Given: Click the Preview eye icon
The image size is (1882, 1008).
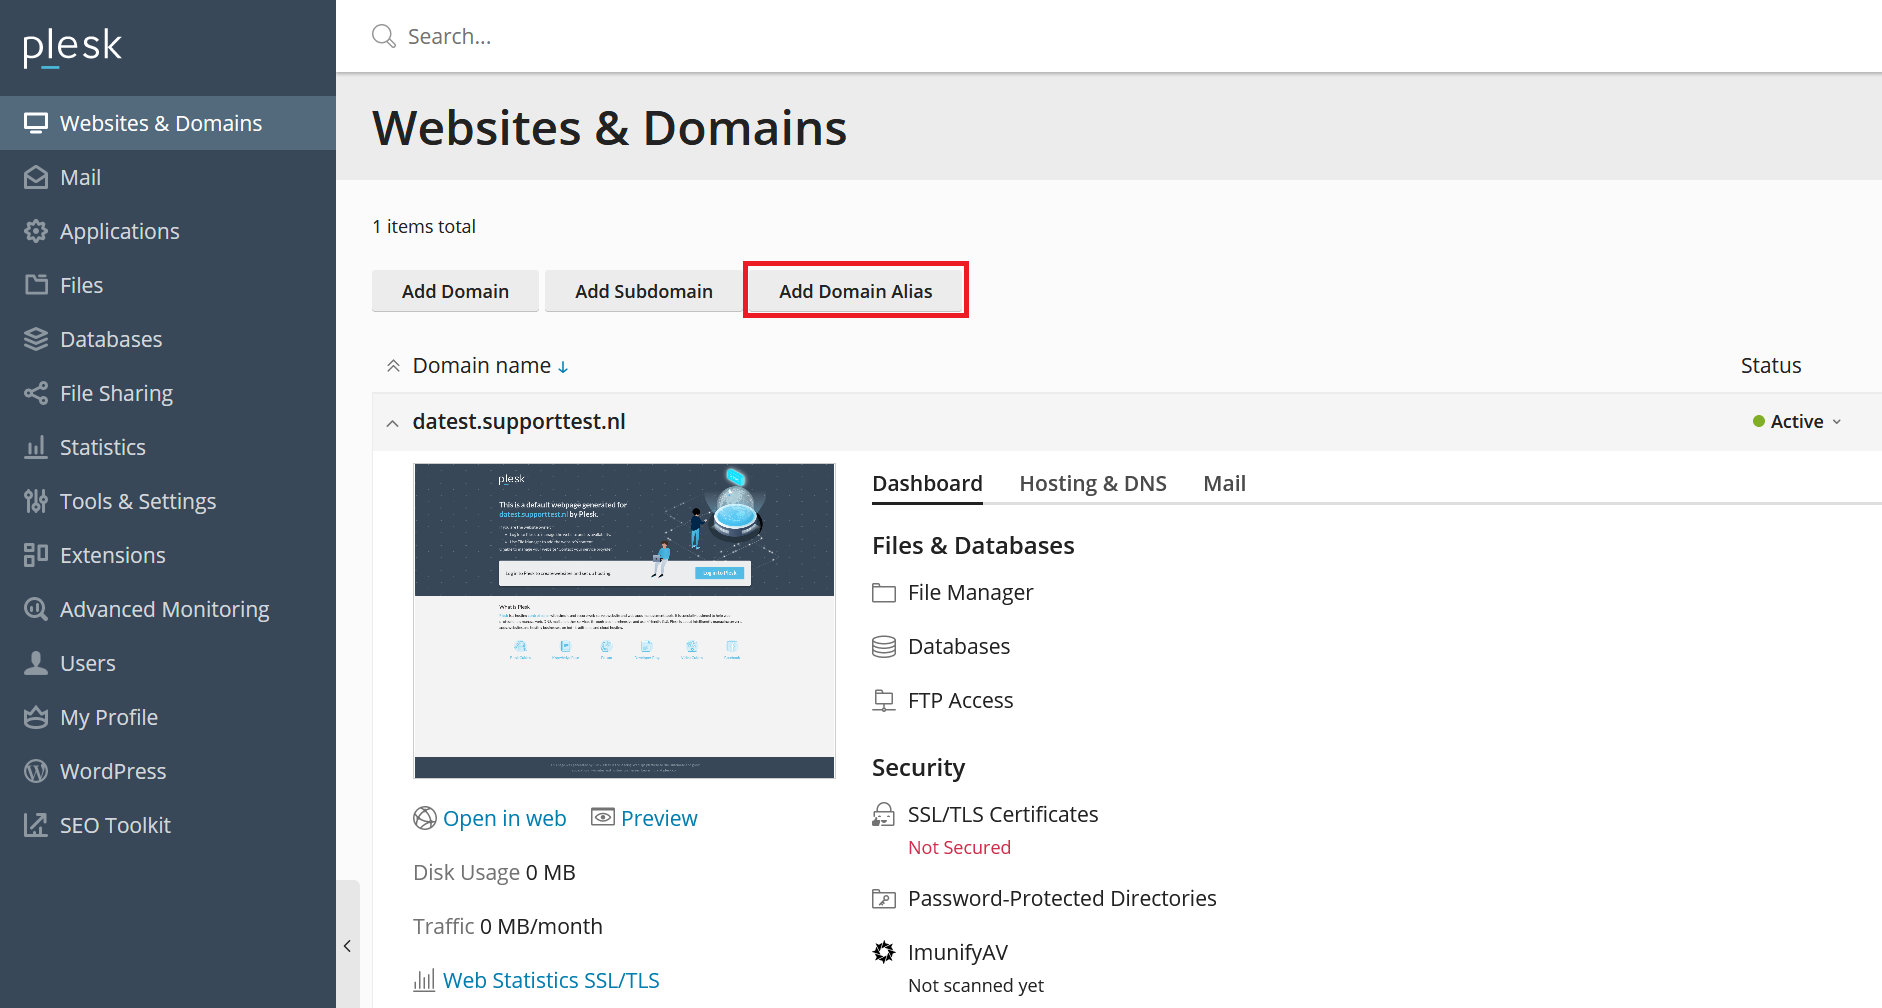Looking at the screenshot, I should (603, 818).
